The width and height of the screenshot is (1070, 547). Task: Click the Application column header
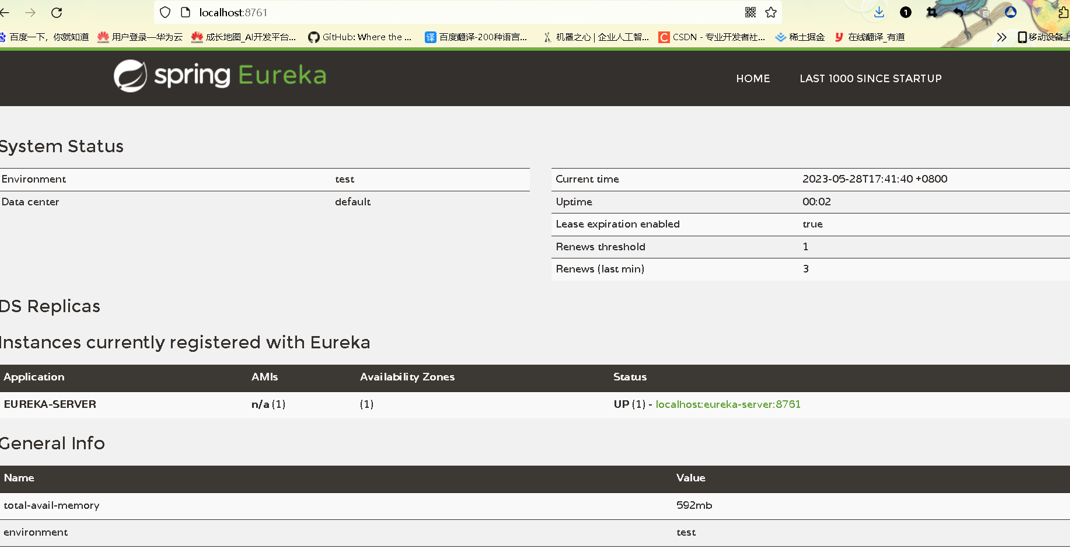[34, 376]
